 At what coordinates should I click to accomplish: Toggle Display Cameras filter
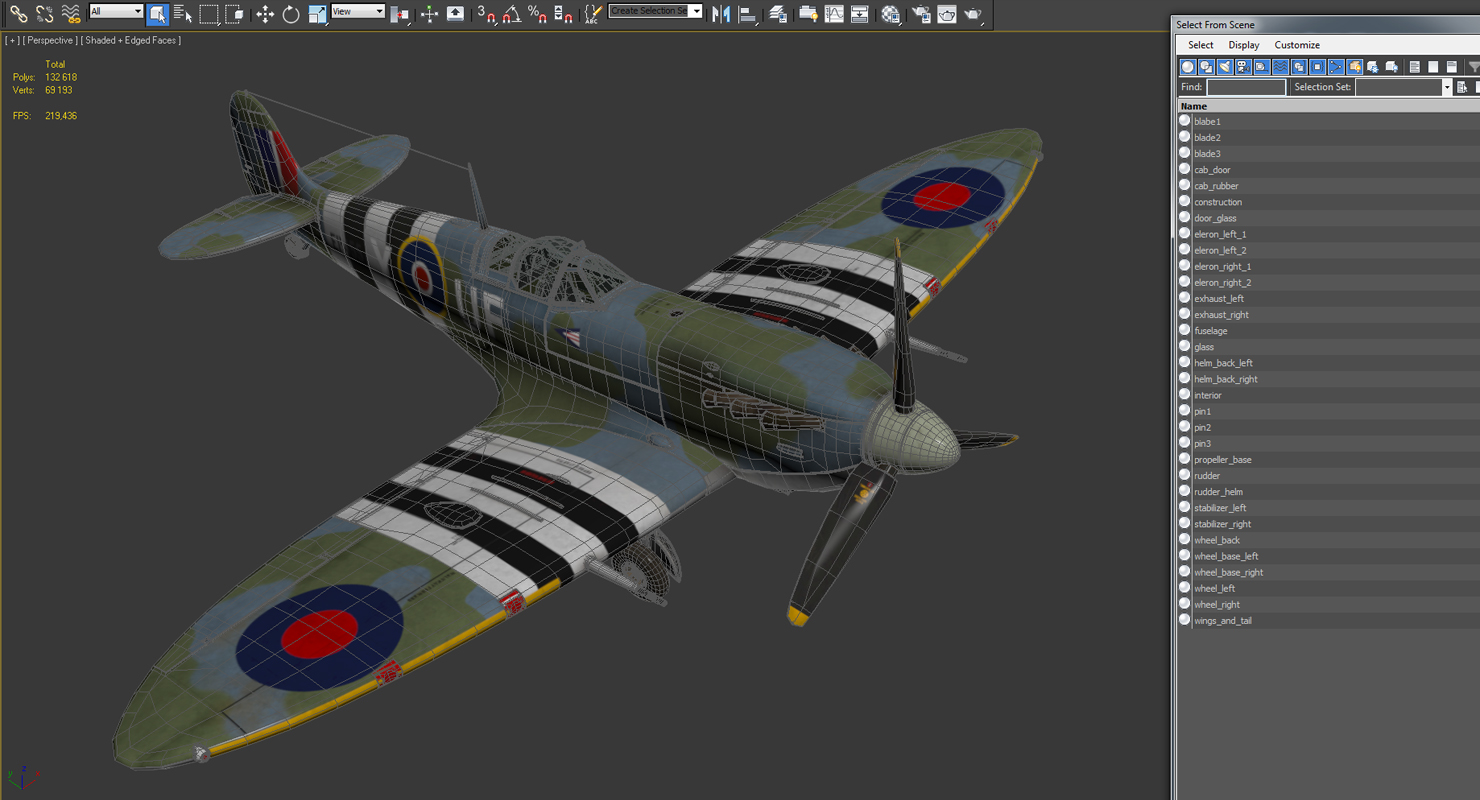(x=1243, y=67)
